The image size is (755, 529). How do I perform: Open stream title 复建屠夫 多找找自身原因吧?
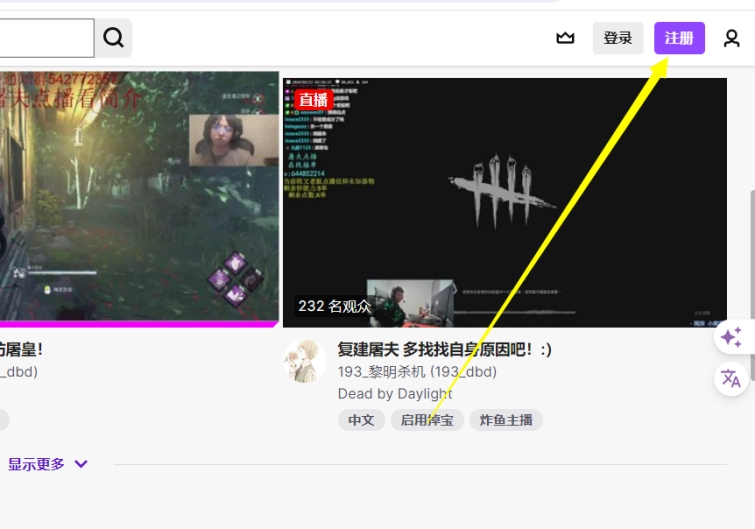click(444, 349)
